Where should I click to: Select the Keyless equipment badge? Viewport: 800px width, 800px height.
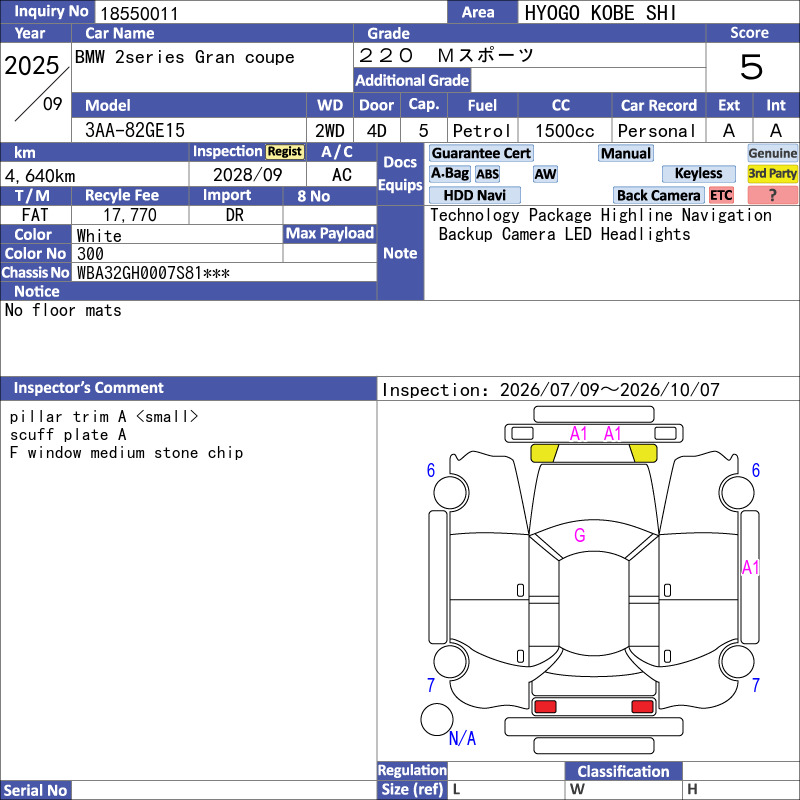(x=698, y=173)
